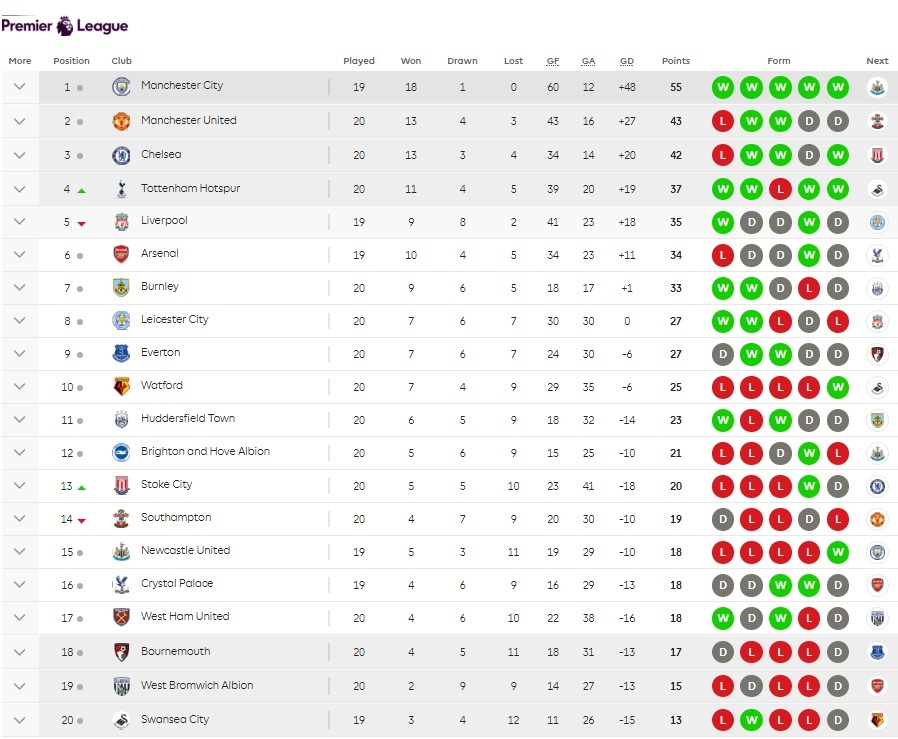Click the Liverpool club crest
The image size is (898, 739).
point(121,222)
